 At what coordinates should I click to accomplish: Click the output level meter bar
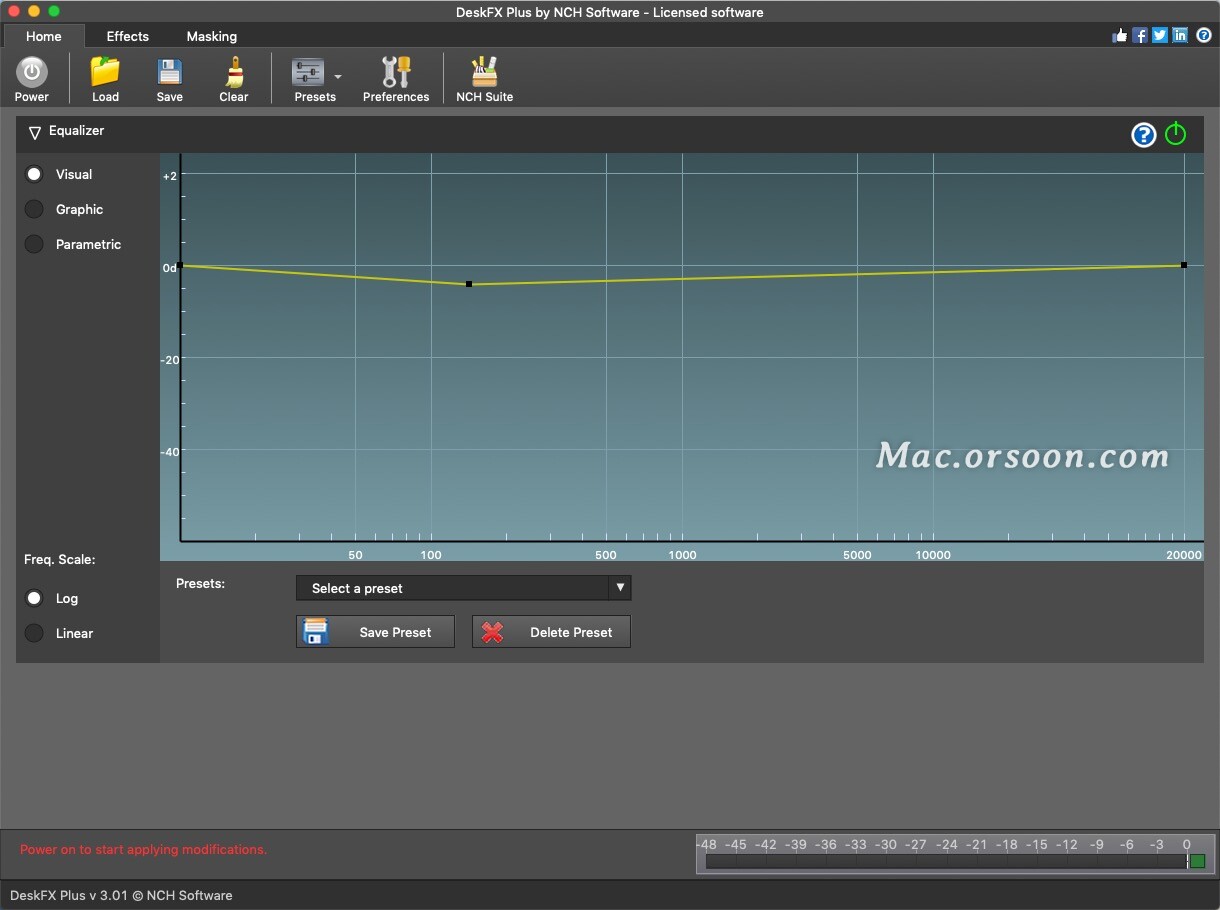point(947,861)
